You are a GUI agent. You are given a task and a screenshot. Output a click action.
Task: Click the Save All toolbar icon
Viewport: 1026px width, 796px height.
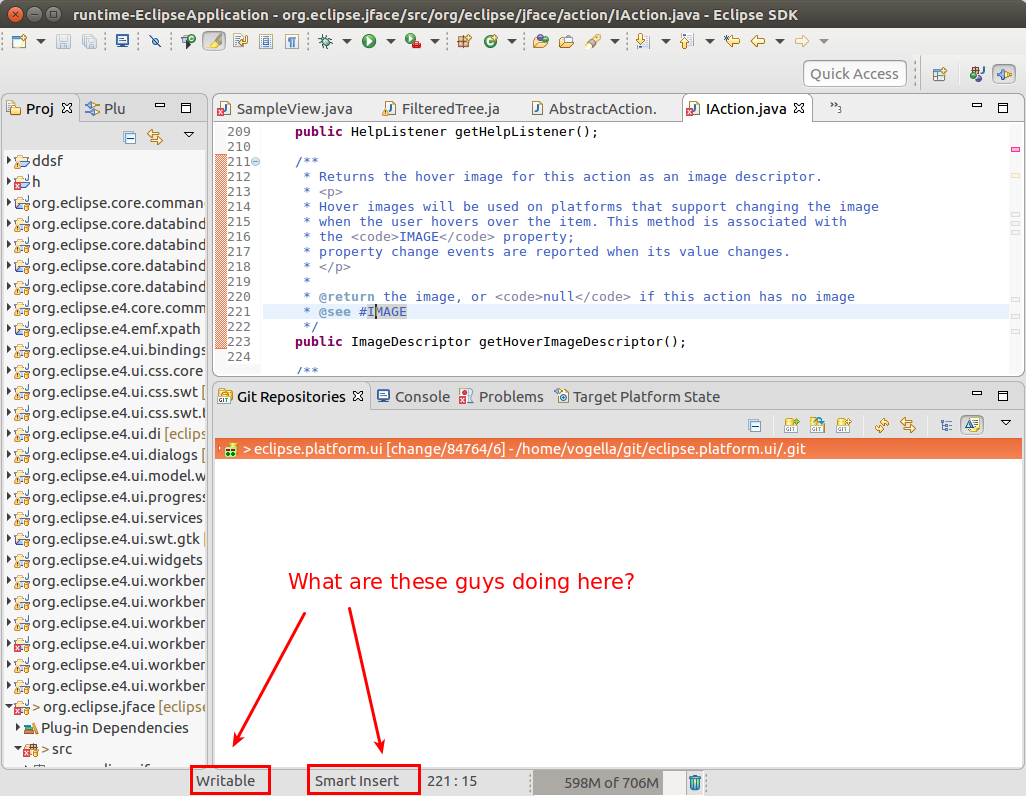coord(89,41)
